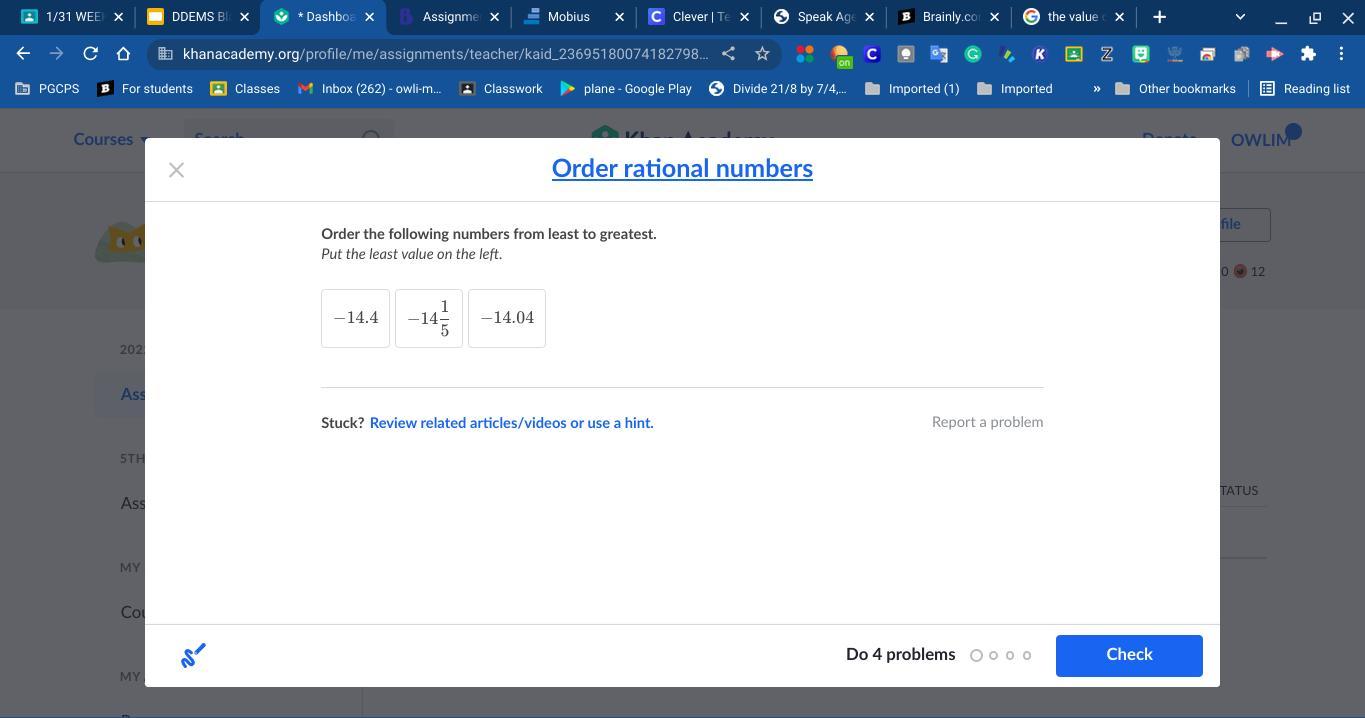Open the Other bookmarks folder

click(x=1175, y=89)
